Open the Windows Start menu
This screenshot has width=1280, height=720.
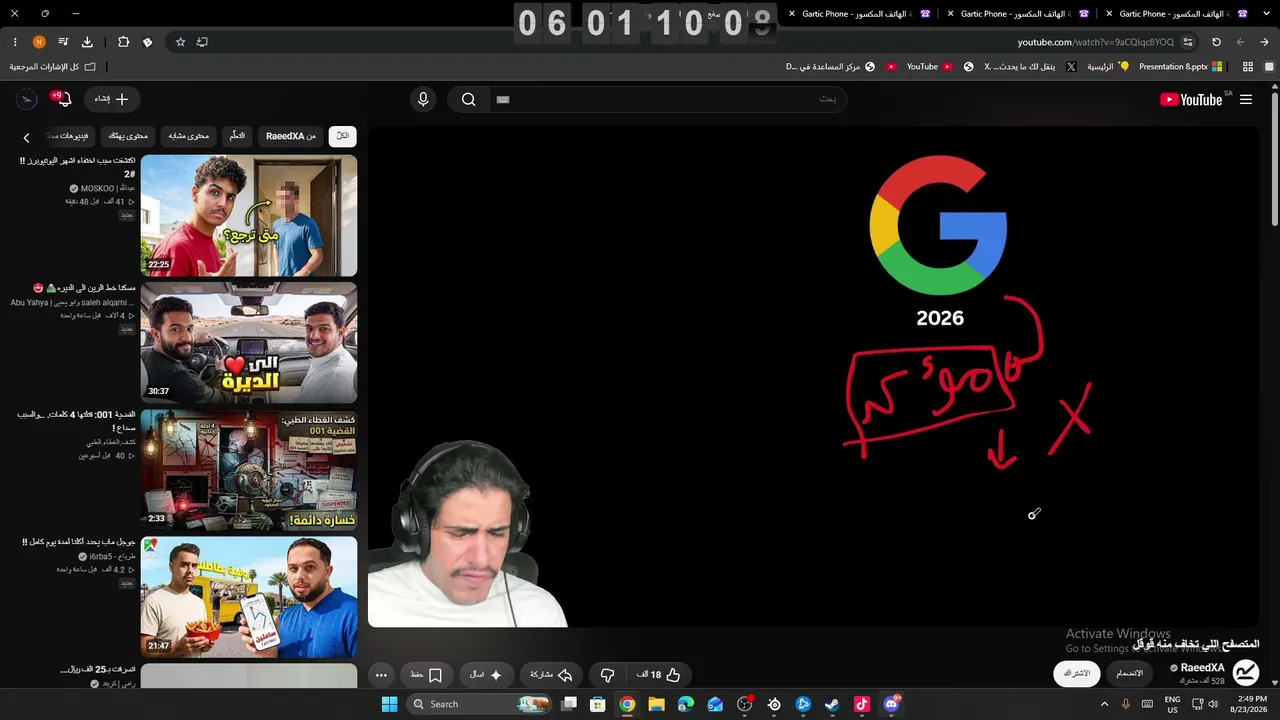[389, 704]
